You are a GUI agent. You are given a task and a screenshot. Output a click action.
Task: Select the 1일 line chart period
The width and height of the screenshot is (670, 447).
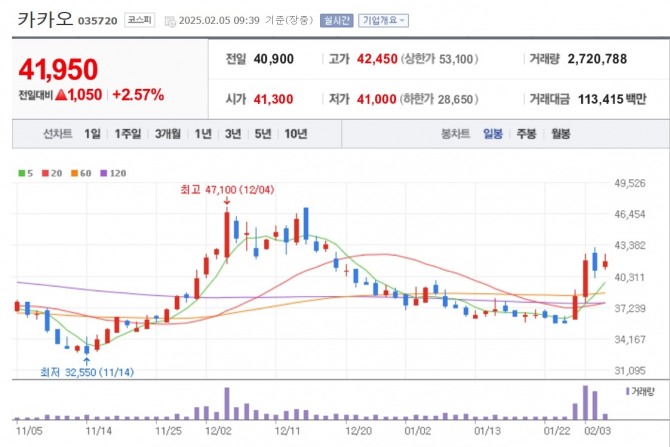pyautogui.click(x=92, y=134)
